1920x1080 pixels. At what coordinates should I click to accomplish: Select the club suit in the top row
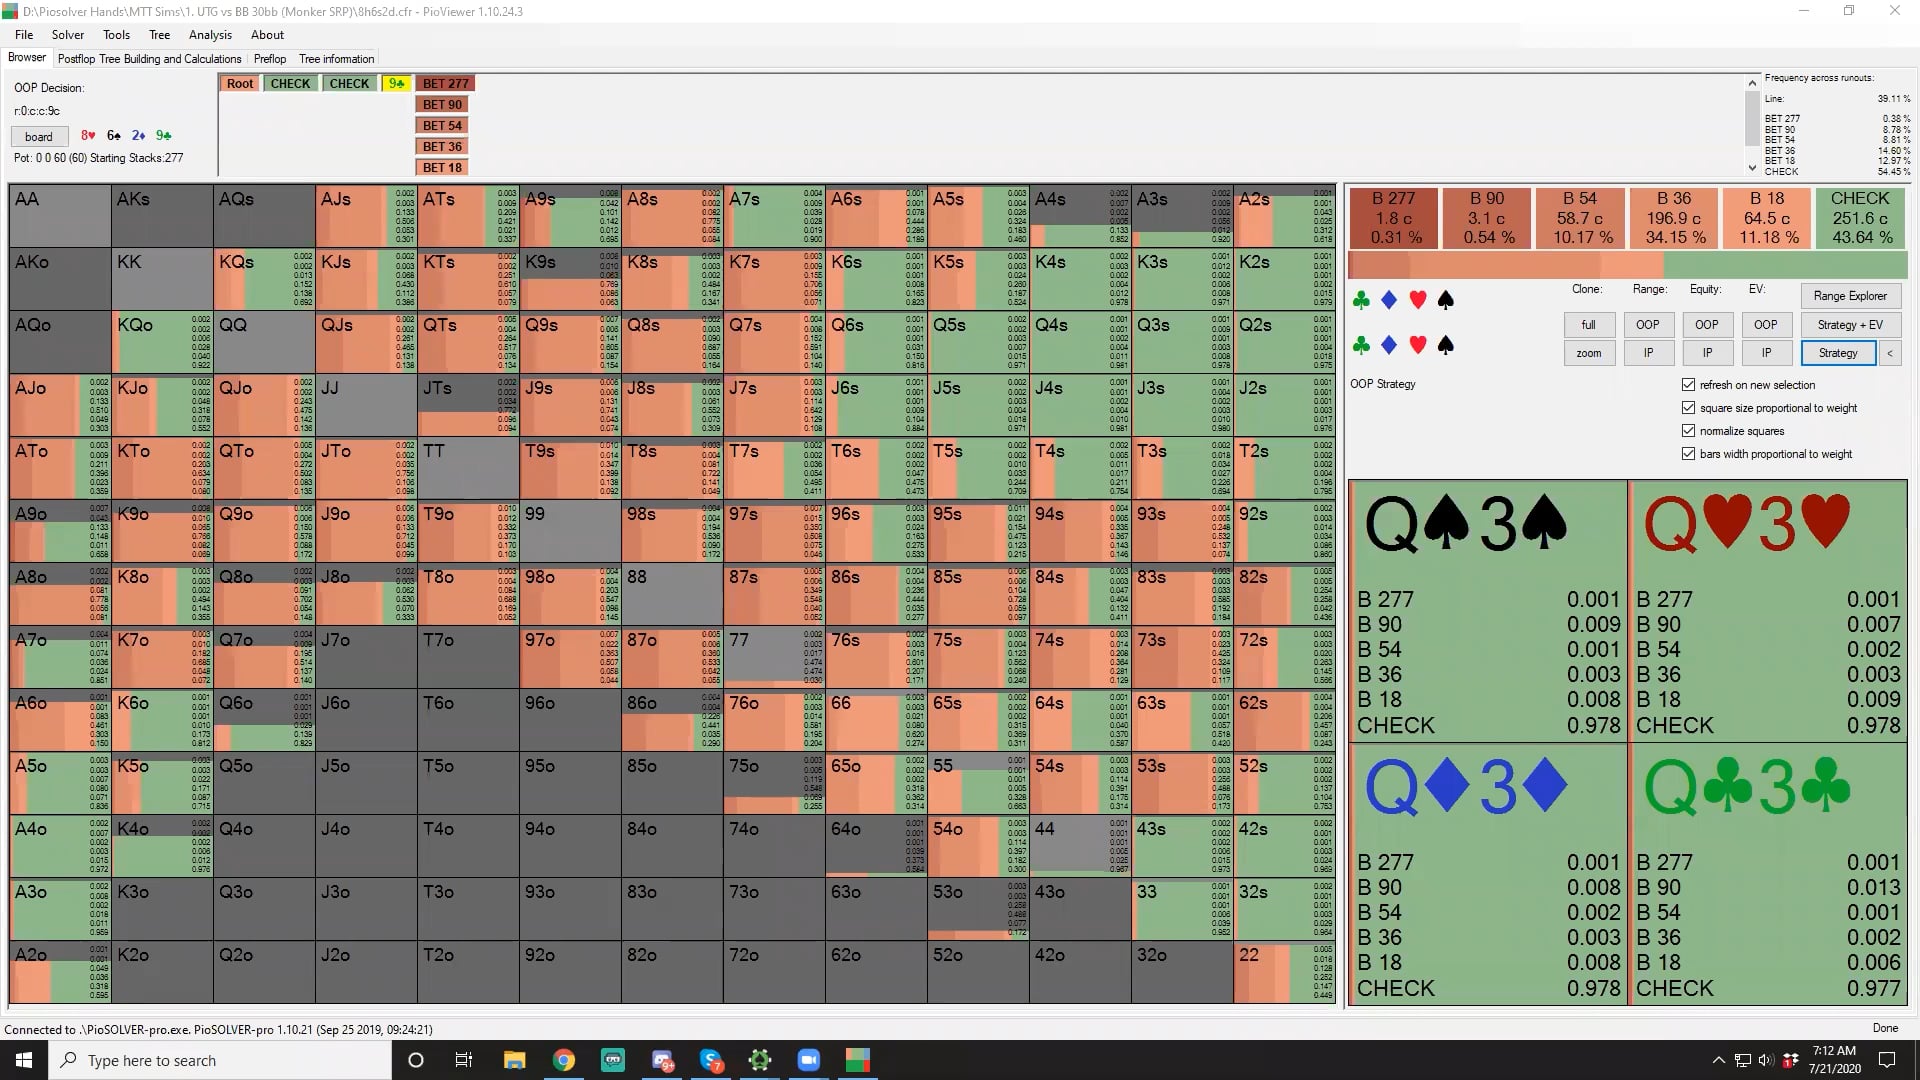click(1360, 300)
